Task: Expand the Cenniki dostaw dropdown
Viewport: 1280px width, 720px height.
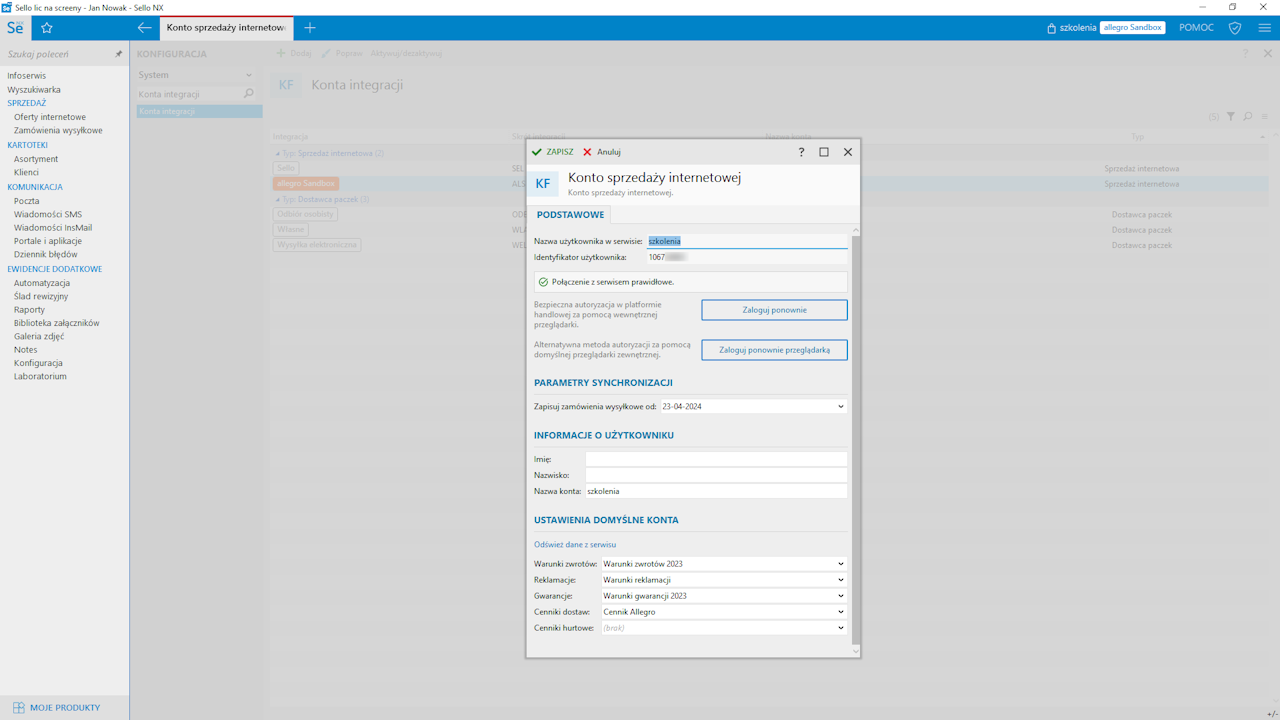Action: (x=840, y=612)
